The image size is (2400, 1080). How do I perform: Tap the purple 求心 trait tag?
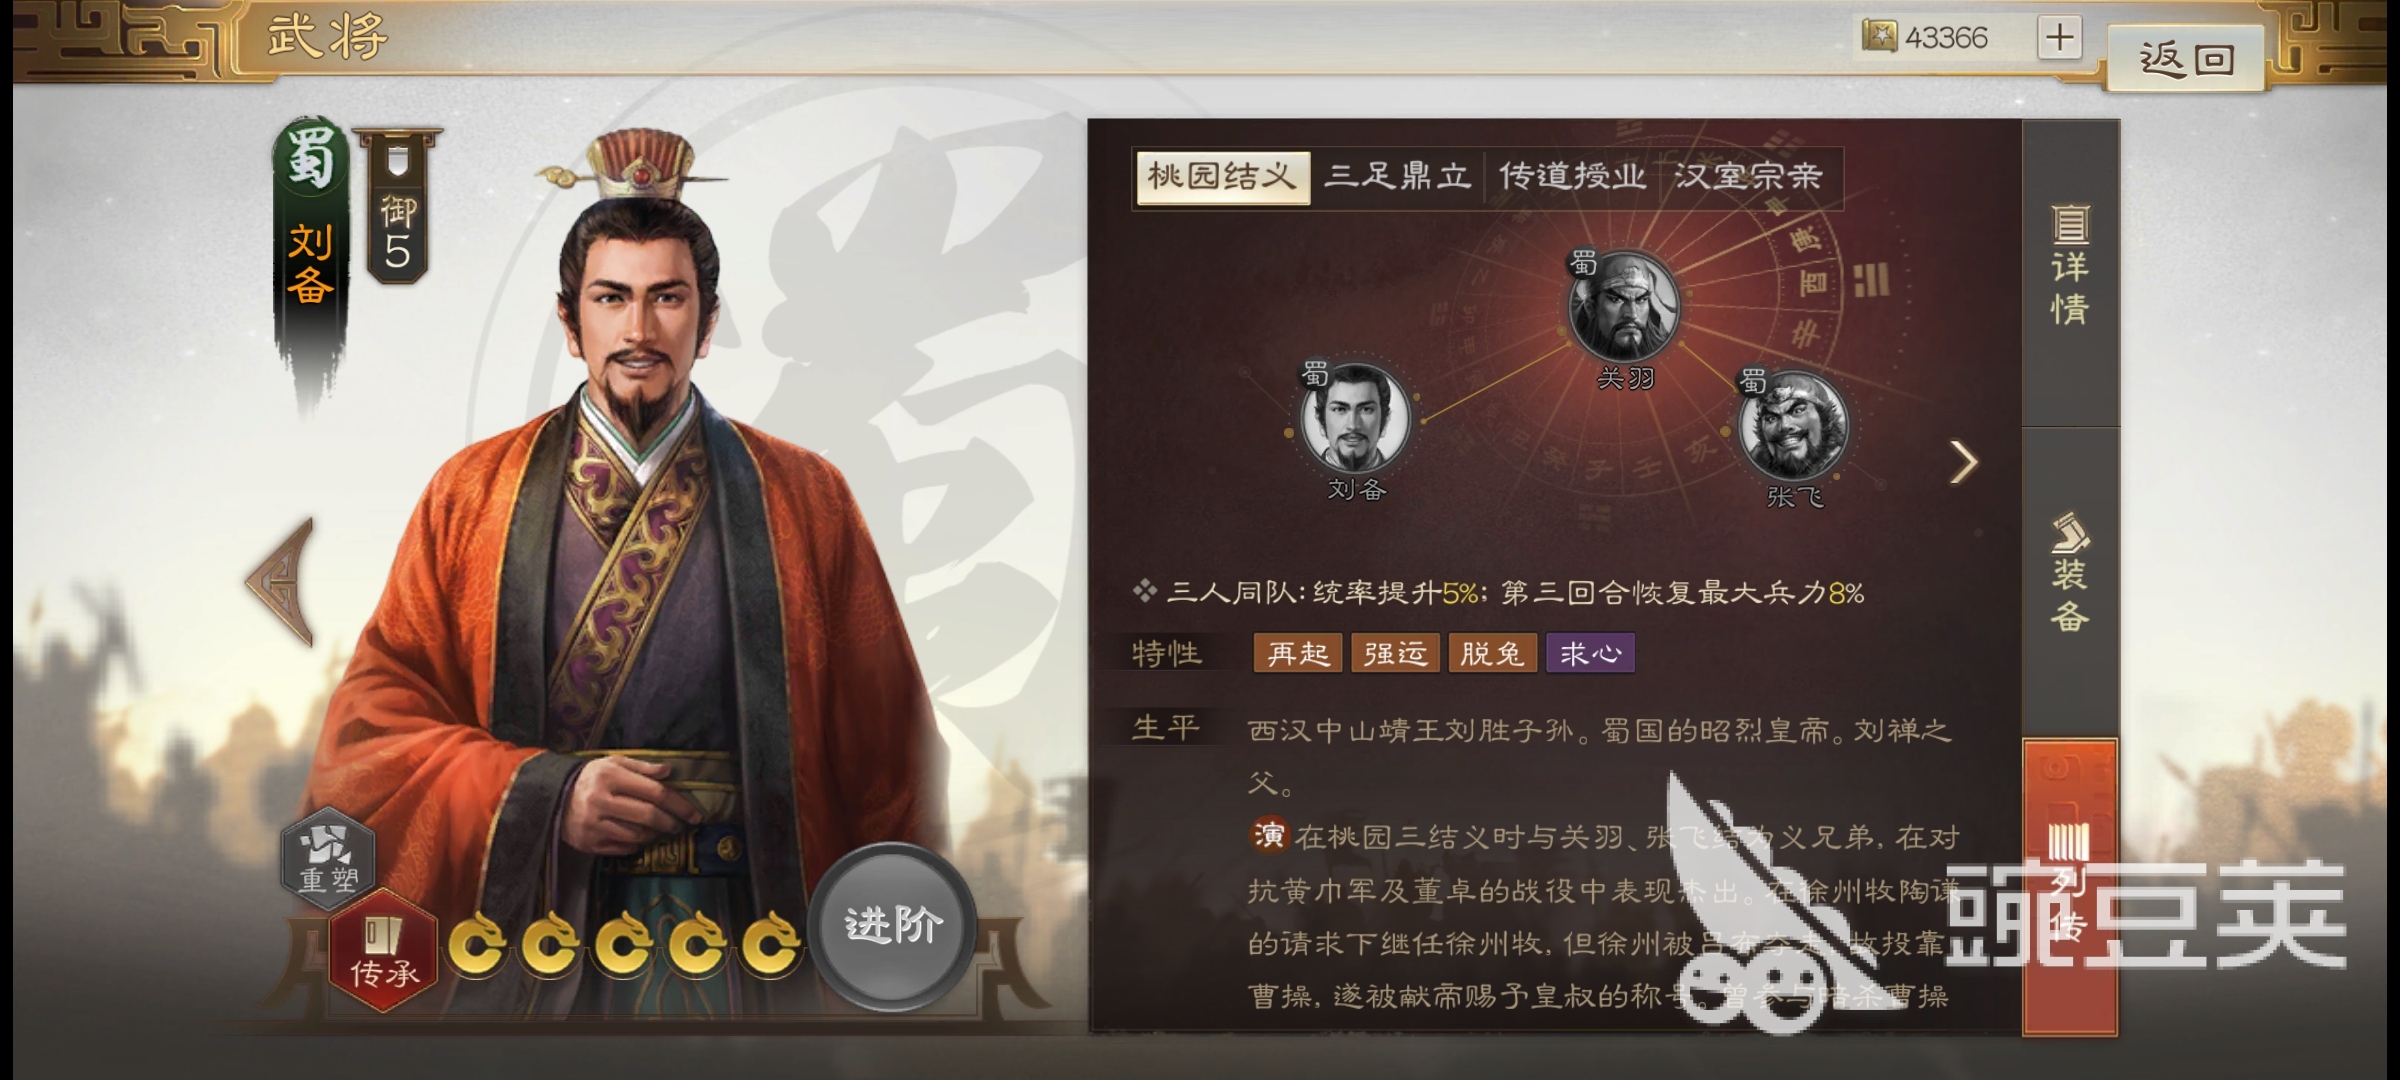(1590, 653)
